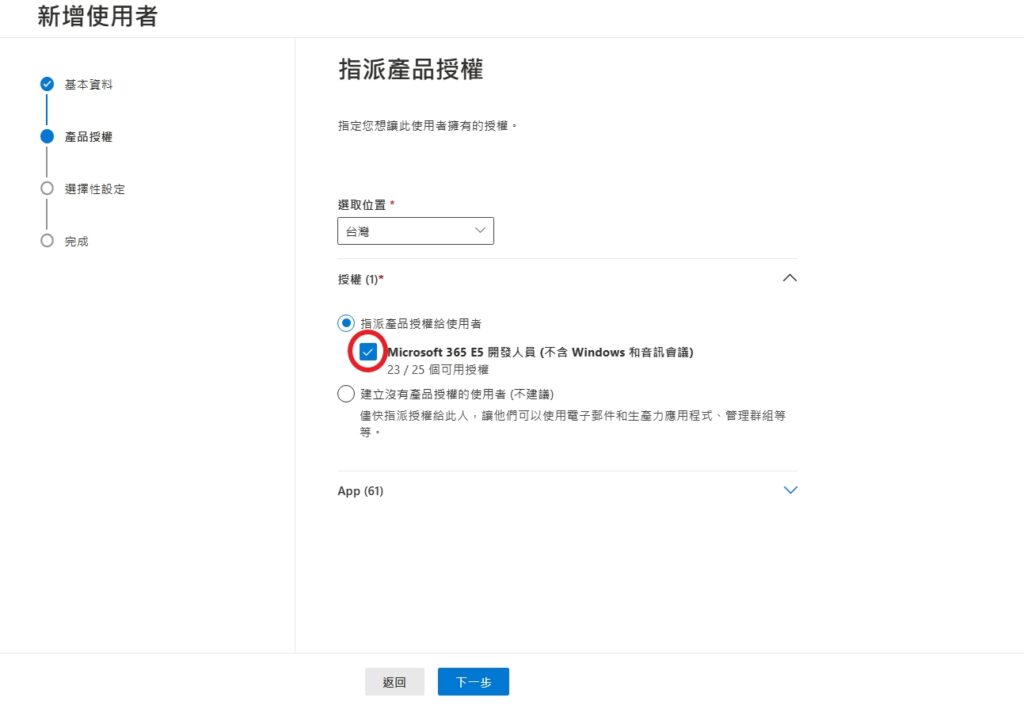Click the 授權 (1) section heading text

click(360, 279)
